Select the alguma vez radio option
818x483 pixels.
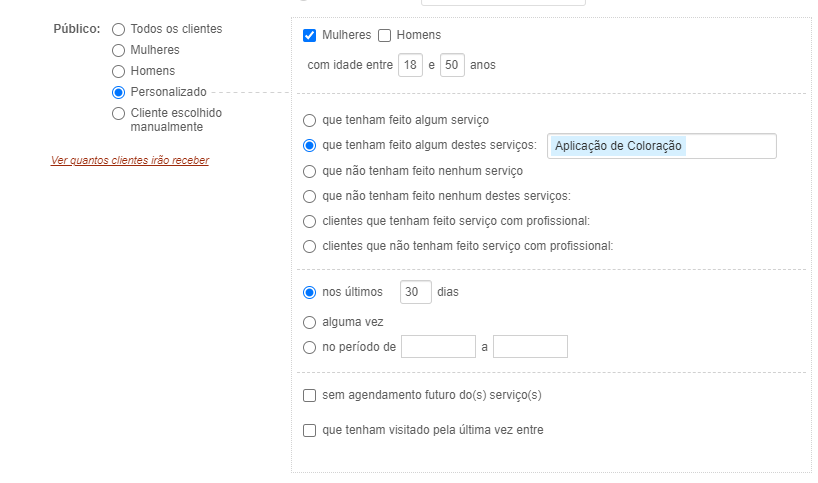pyautogui.click(x=309, y=323)
